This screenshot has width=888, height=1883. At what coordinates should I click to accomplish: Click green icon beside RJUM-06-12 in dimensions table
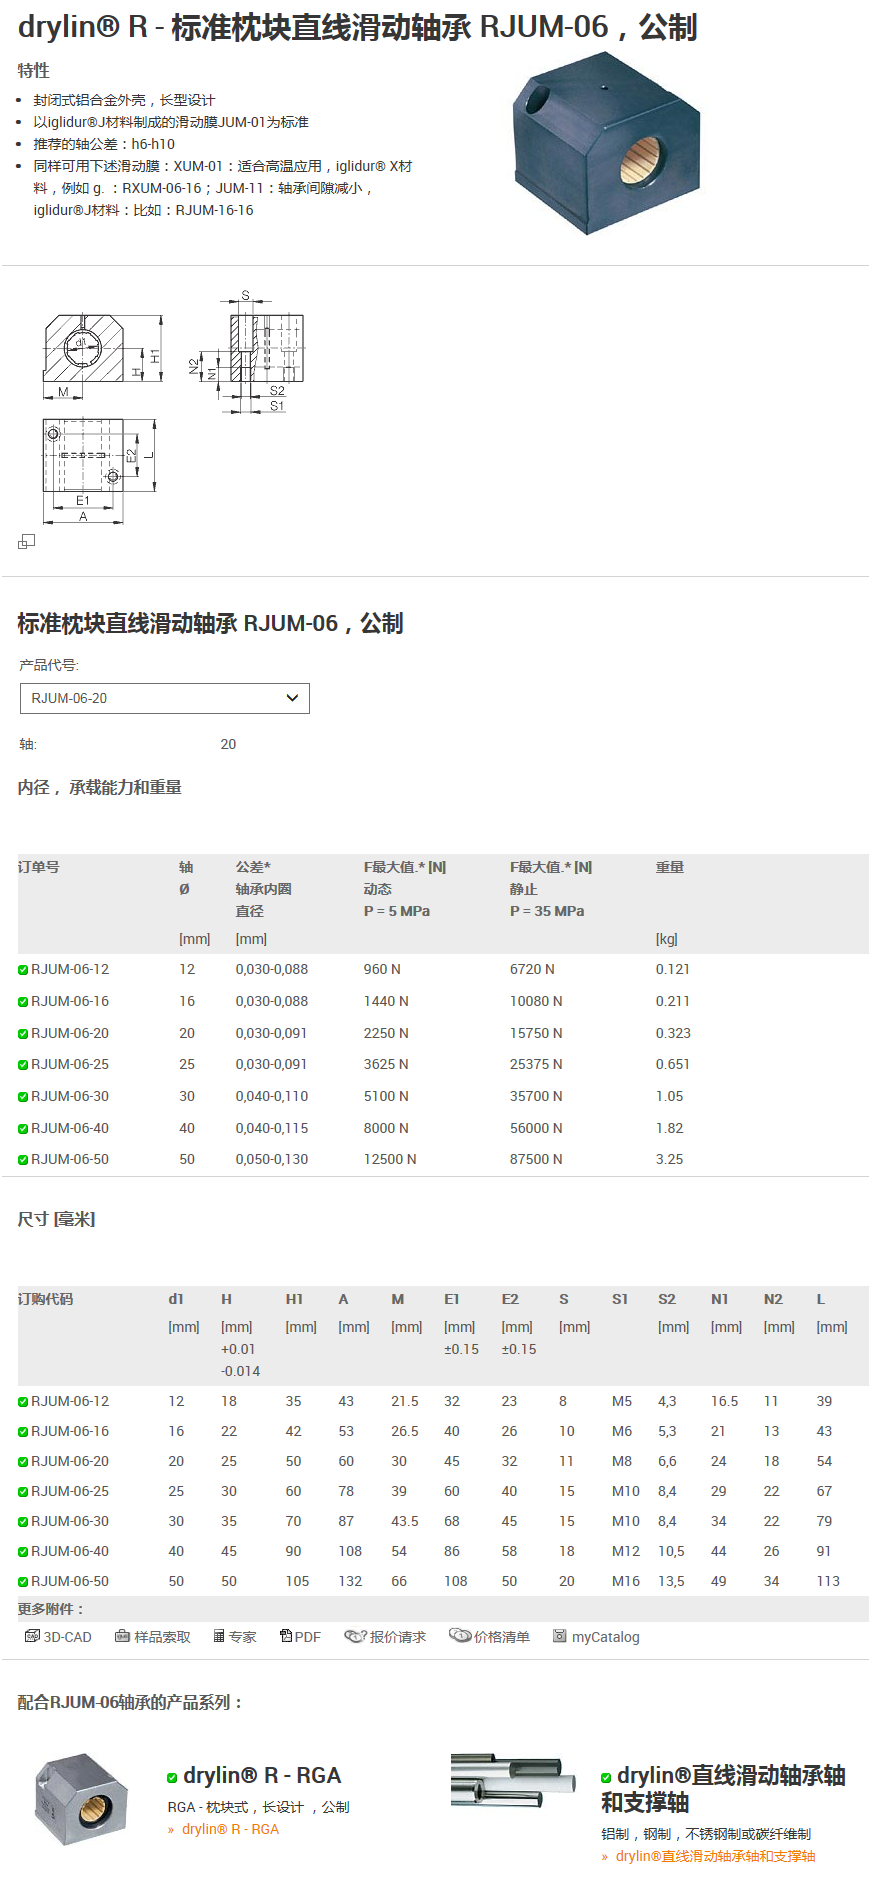pyautogui.click(x=23, y=1402)
